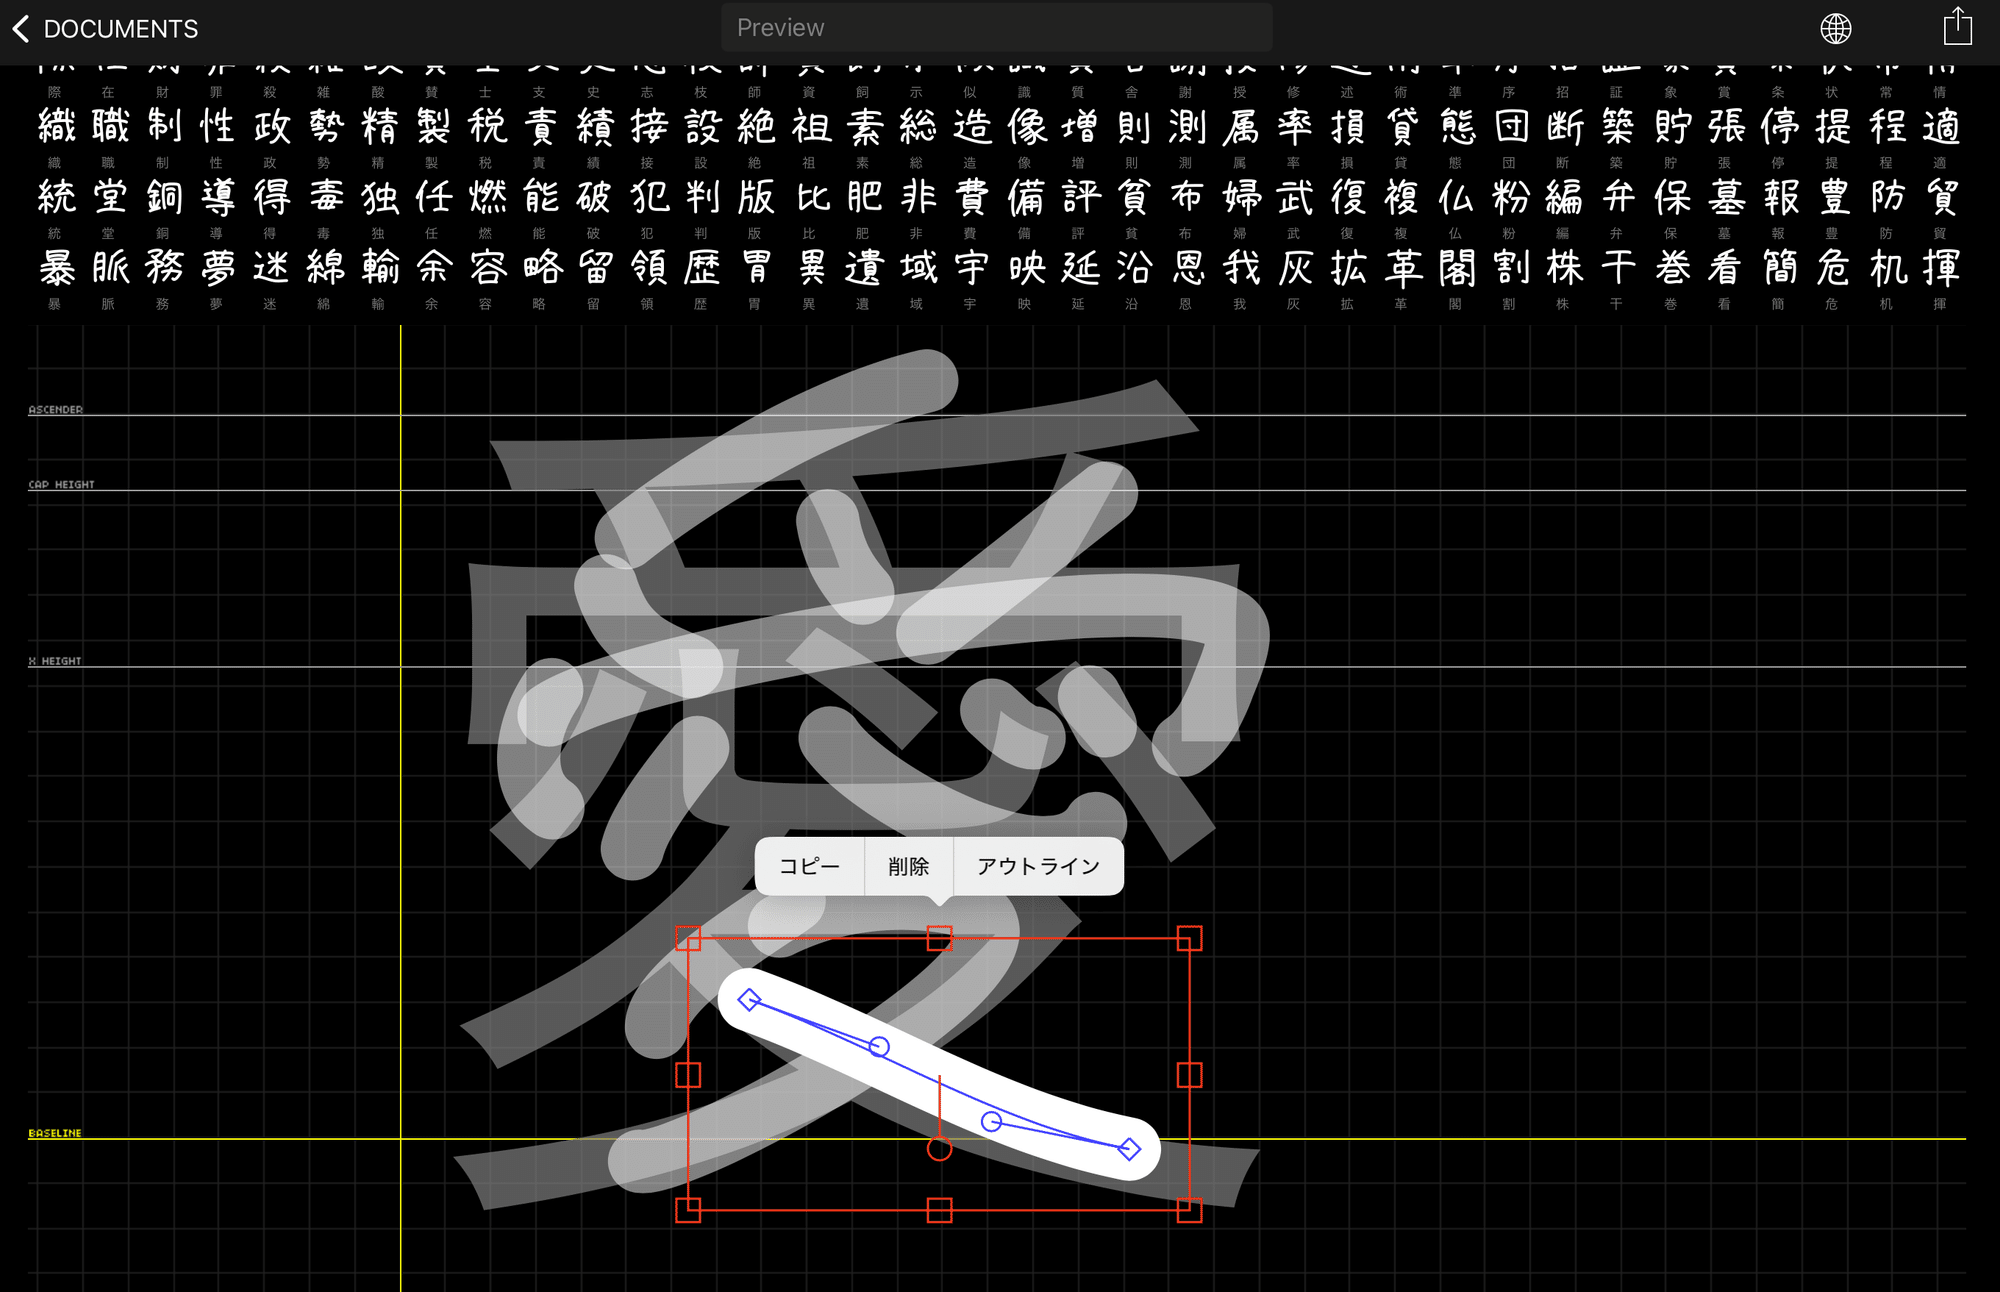Tap the round control point on the stroke curve

click(x=880, y=1047)
